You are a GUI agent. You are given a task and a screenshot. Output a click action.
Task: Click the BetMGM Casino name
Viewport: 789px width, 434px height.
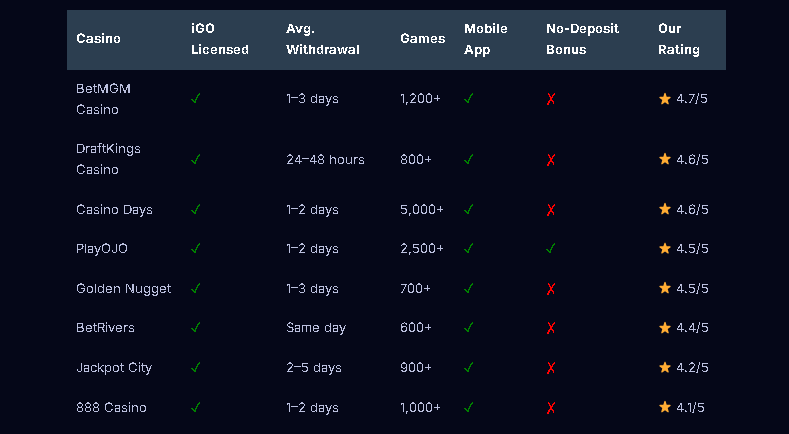click(103, 99)
